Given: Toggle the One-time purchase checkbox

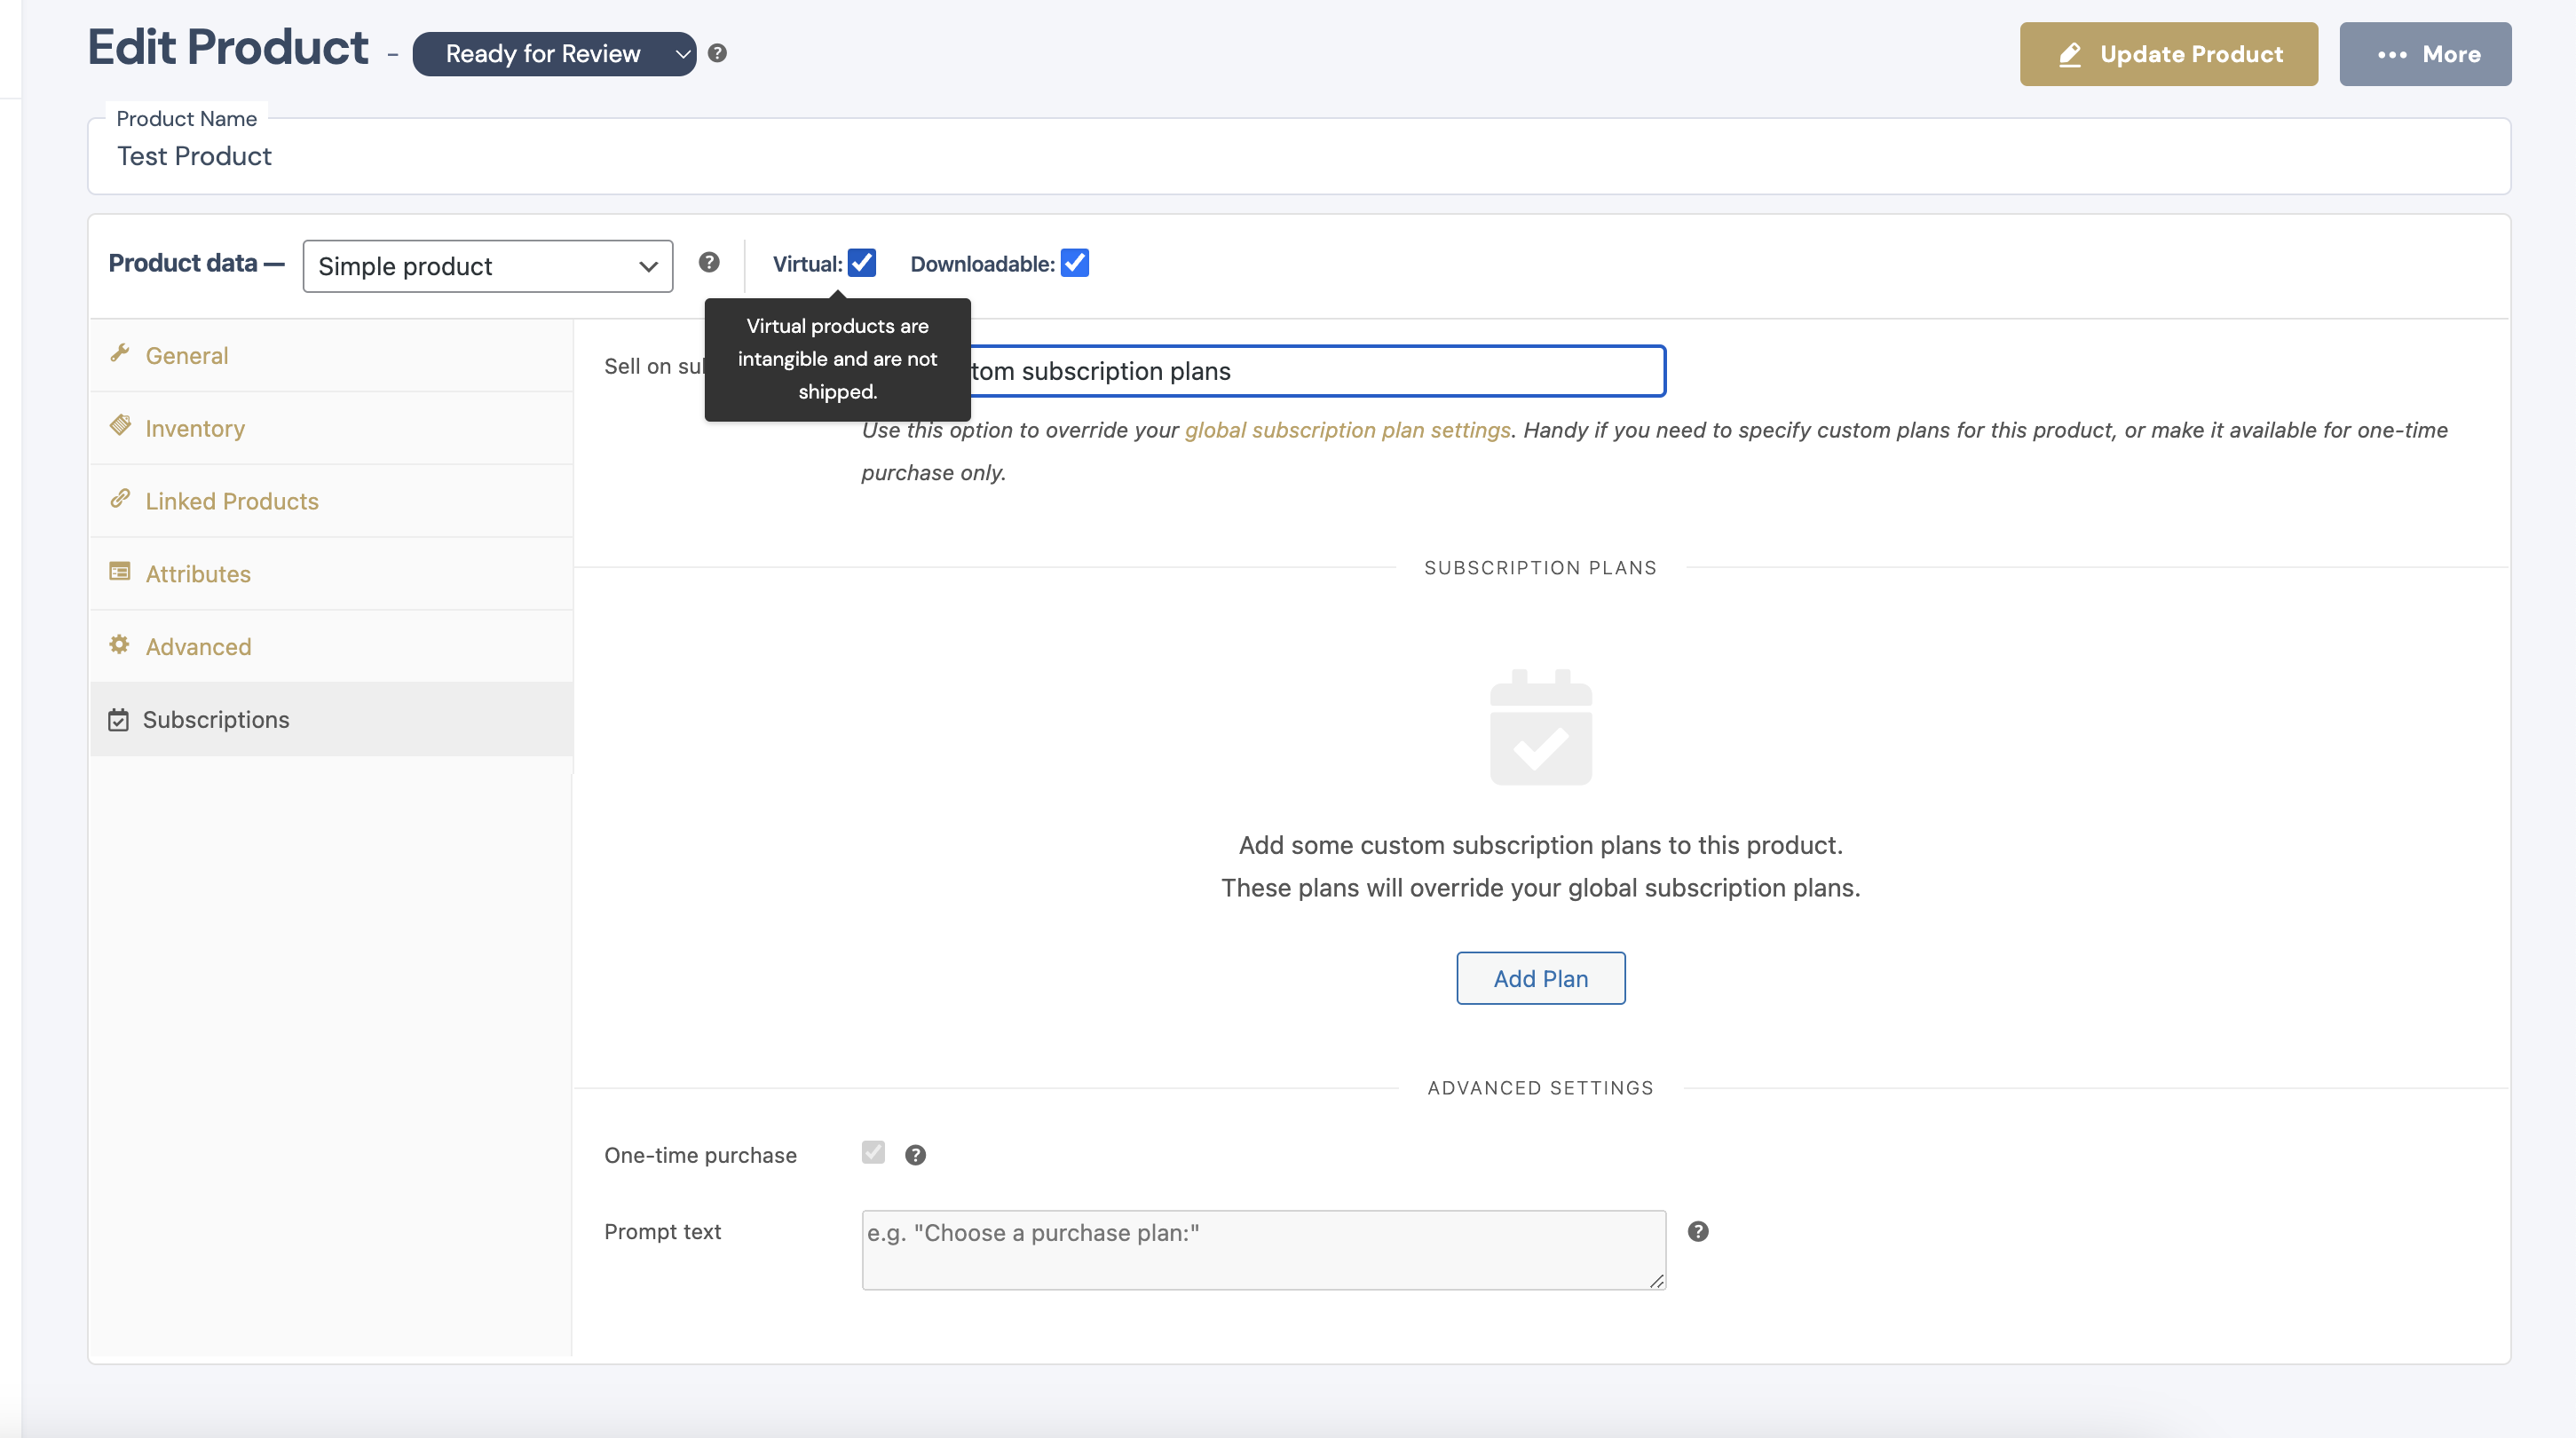Looking at the screenshot, I should tap(873, 1152).
